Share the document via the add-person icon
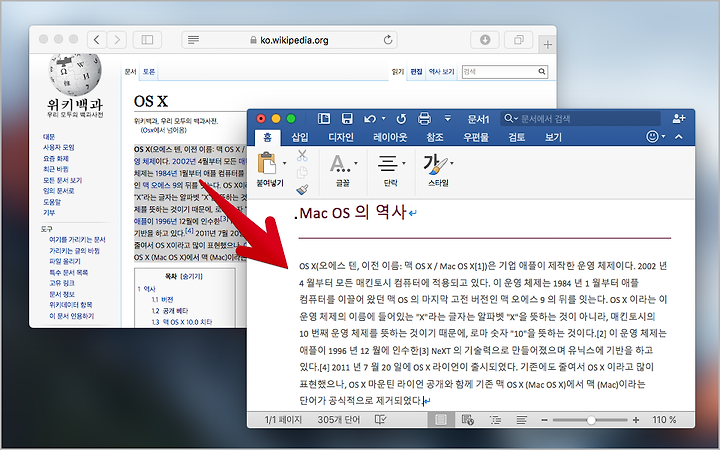The width and height of the screenshot is (720, 450). tap(679, 119)
